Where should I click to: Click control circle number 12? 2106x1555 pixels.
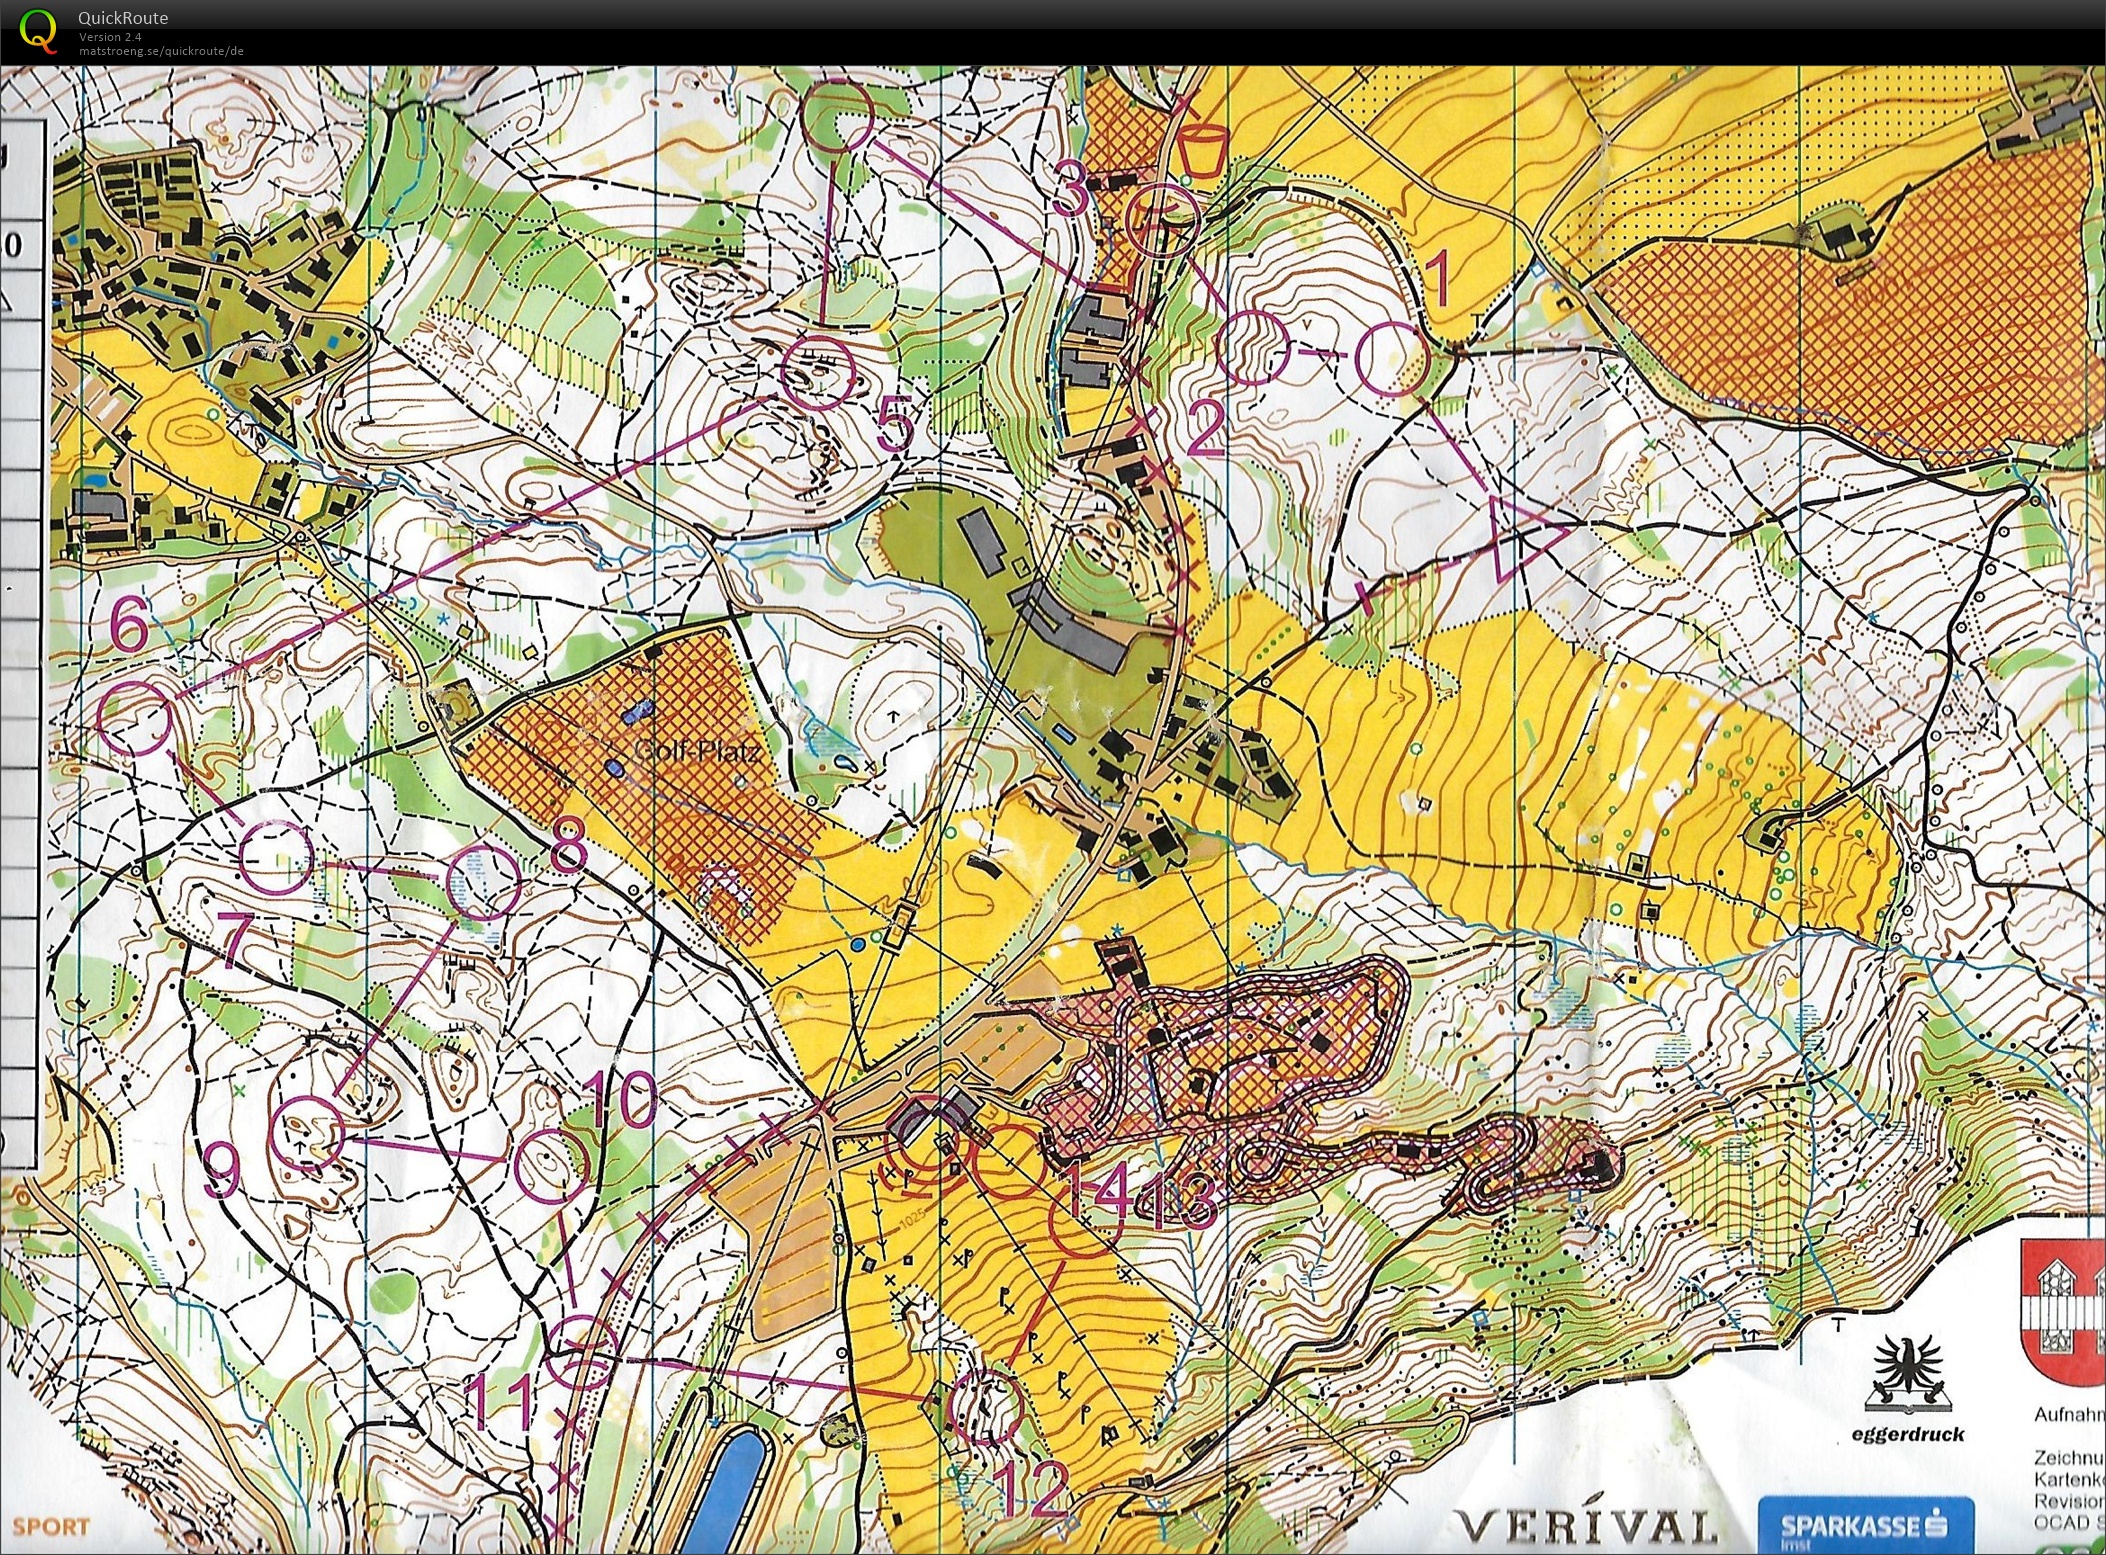[984, 1407]
